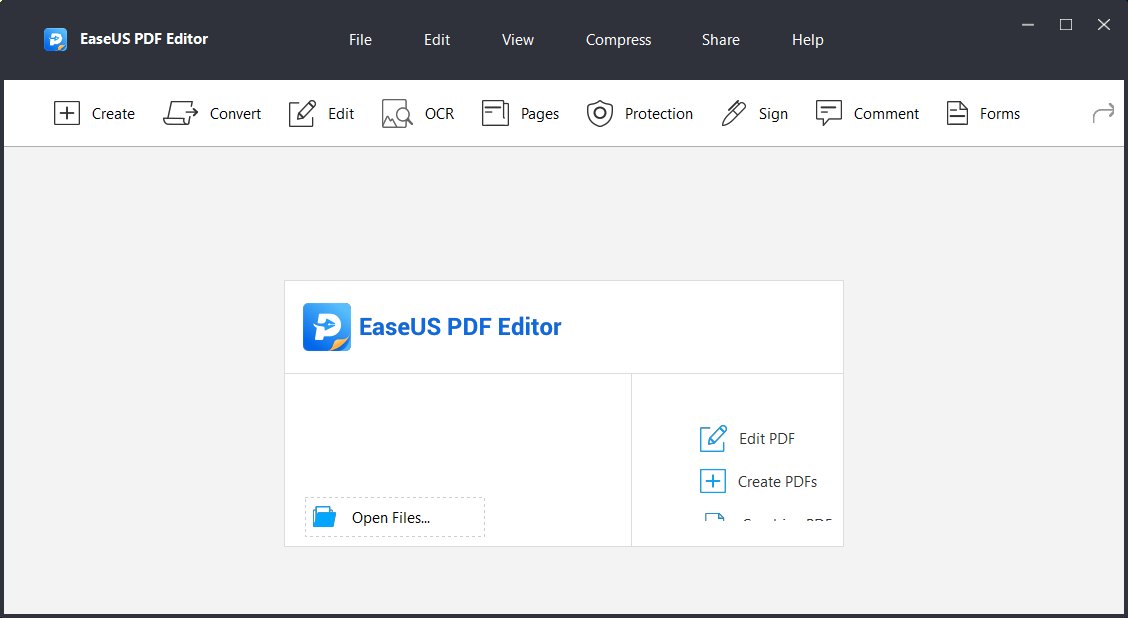Click the Convert label in toolbar

pyautogui.click(x=235, y=114)
